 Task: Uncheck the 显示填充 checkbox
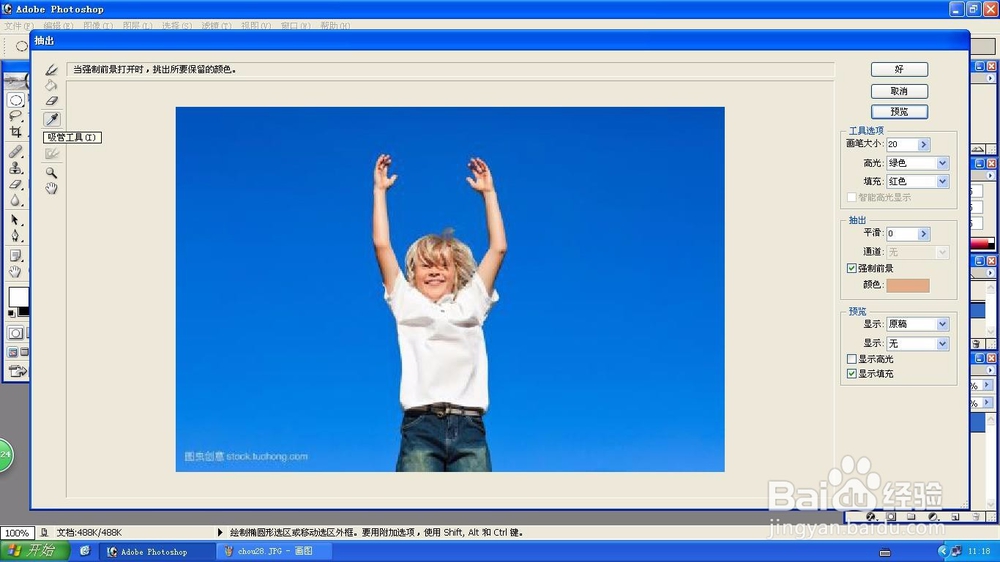(x=851, y=374)
